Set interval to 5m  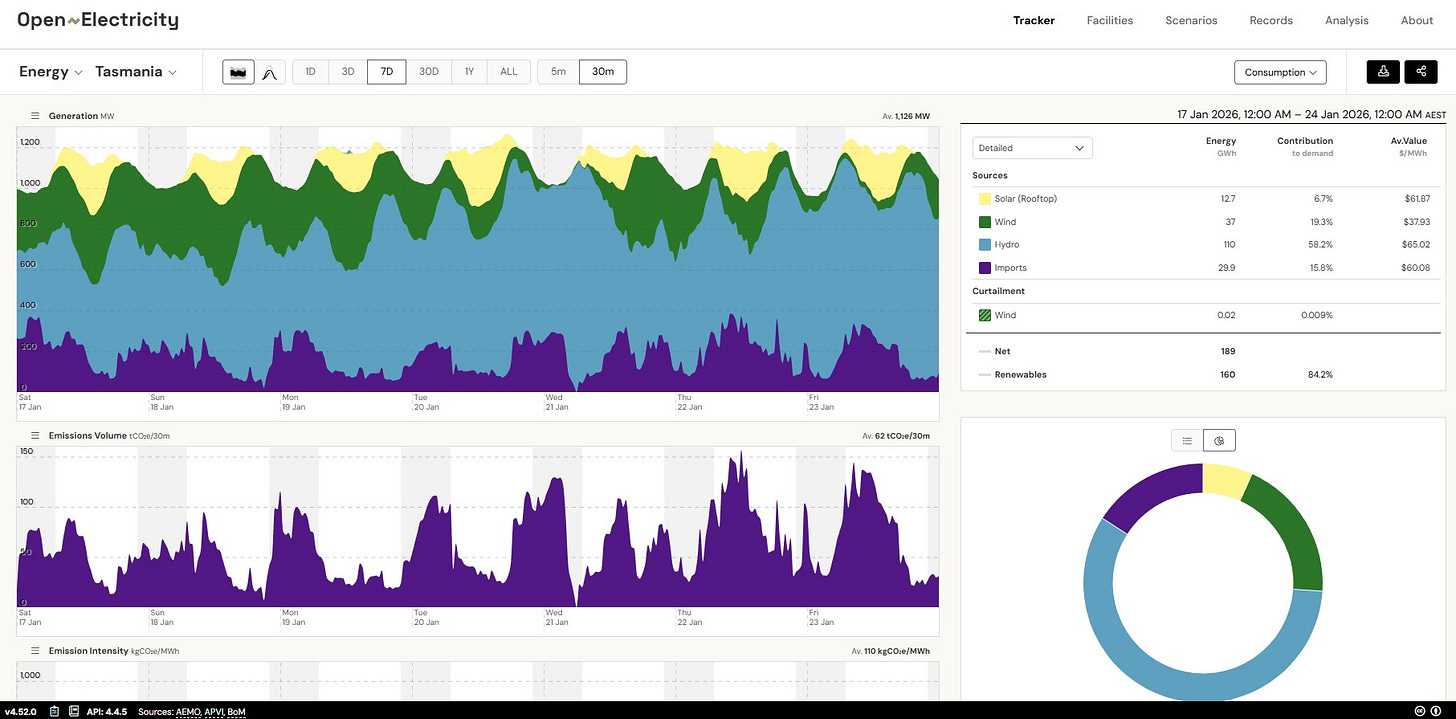(558, 72)
